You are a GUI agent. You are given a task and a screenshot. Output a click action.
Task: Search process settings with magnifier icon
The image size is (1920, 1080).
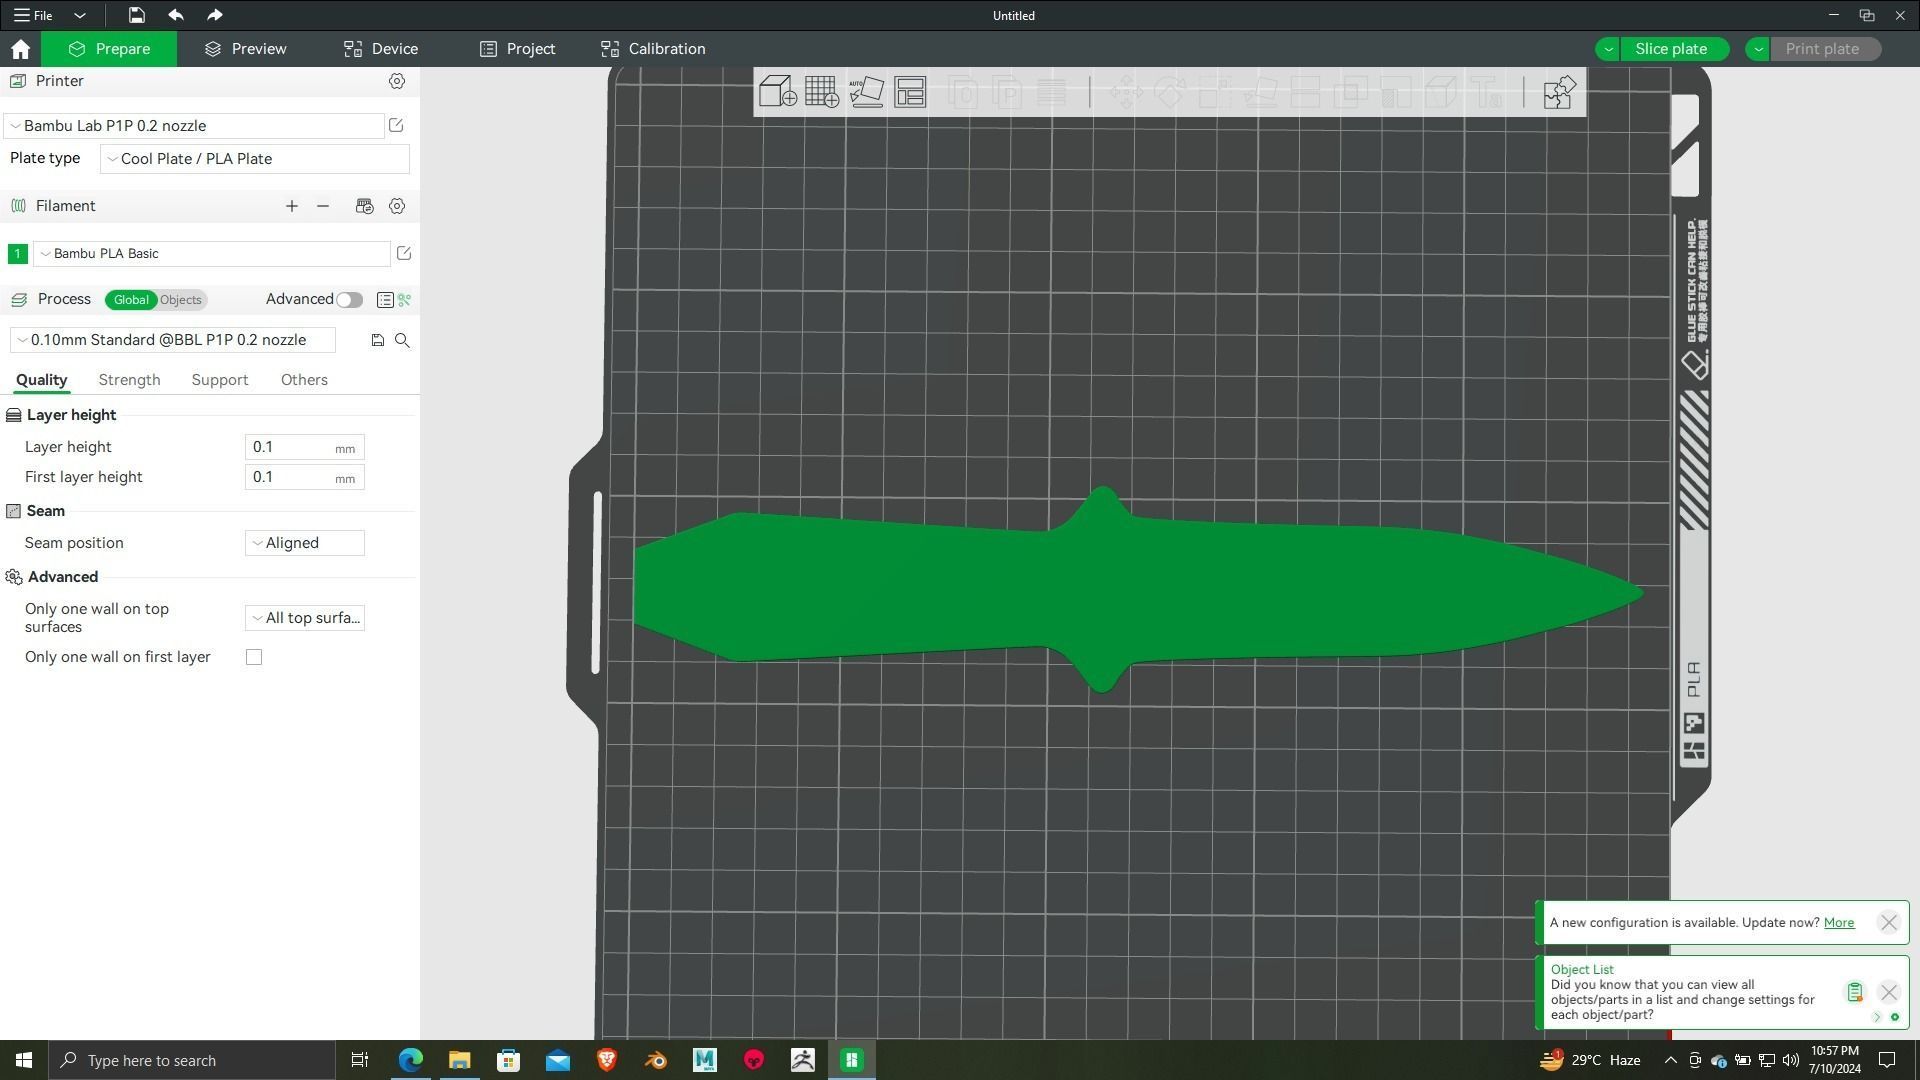(402, 341)
